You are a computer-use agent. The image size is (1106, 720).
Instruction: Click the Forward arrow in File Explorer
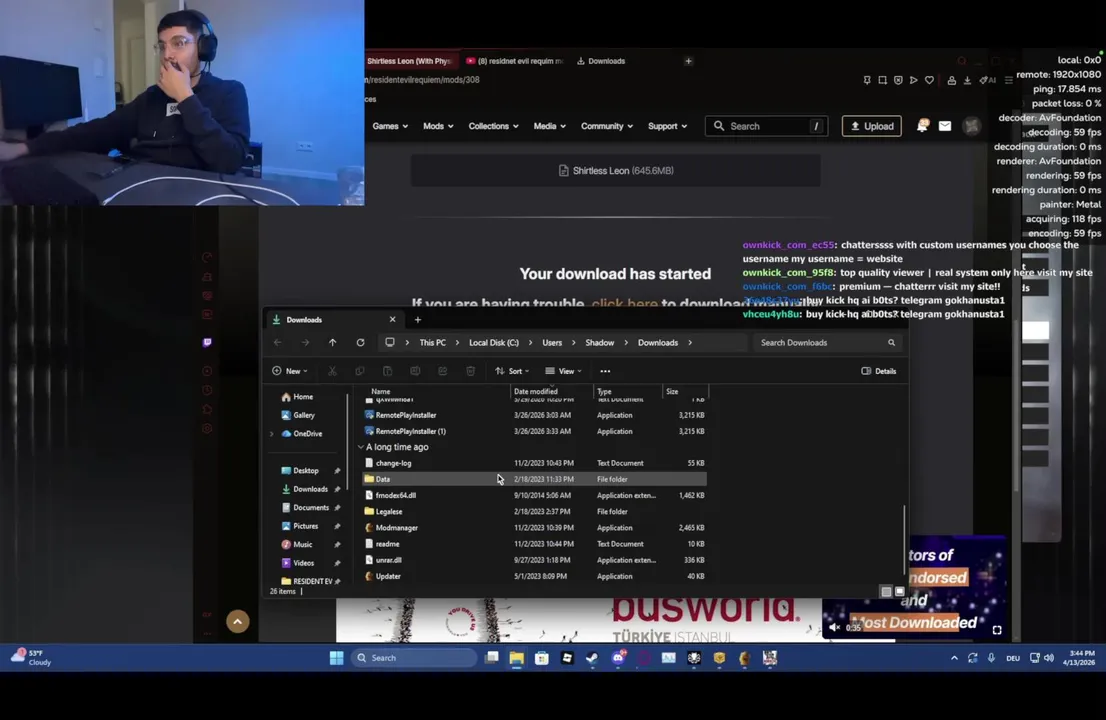pos(305,343)
